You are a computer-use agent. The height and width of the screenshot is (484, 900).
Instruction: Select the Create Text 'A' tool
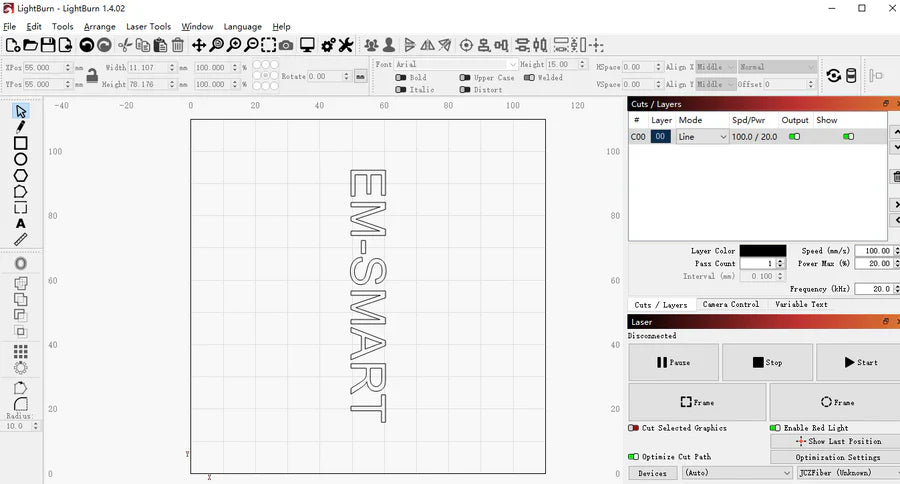tap(21, 223)
